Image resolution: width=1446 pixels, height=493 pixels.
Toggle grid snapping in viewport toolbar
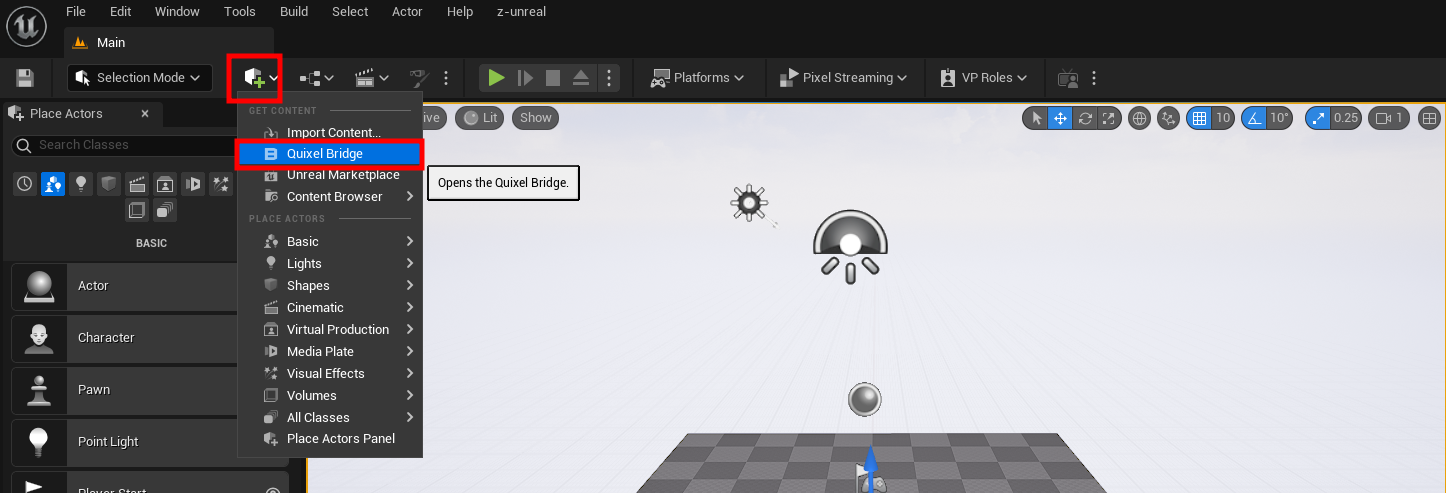[1199, 118]
